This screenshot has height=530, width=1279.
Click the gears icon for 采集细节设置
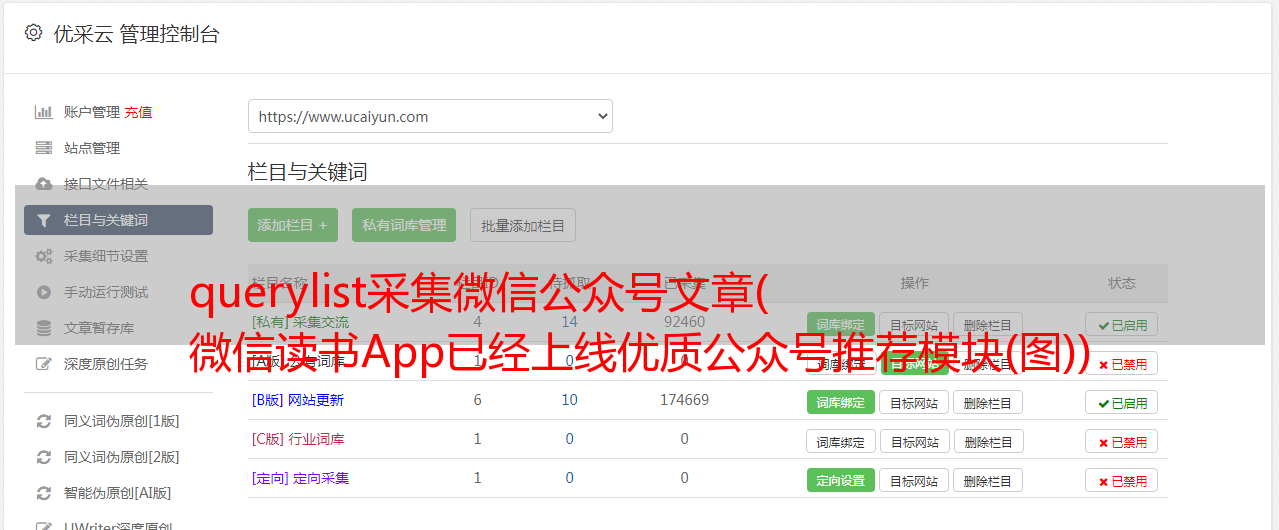pyautogui.click(x=43, y=256)
